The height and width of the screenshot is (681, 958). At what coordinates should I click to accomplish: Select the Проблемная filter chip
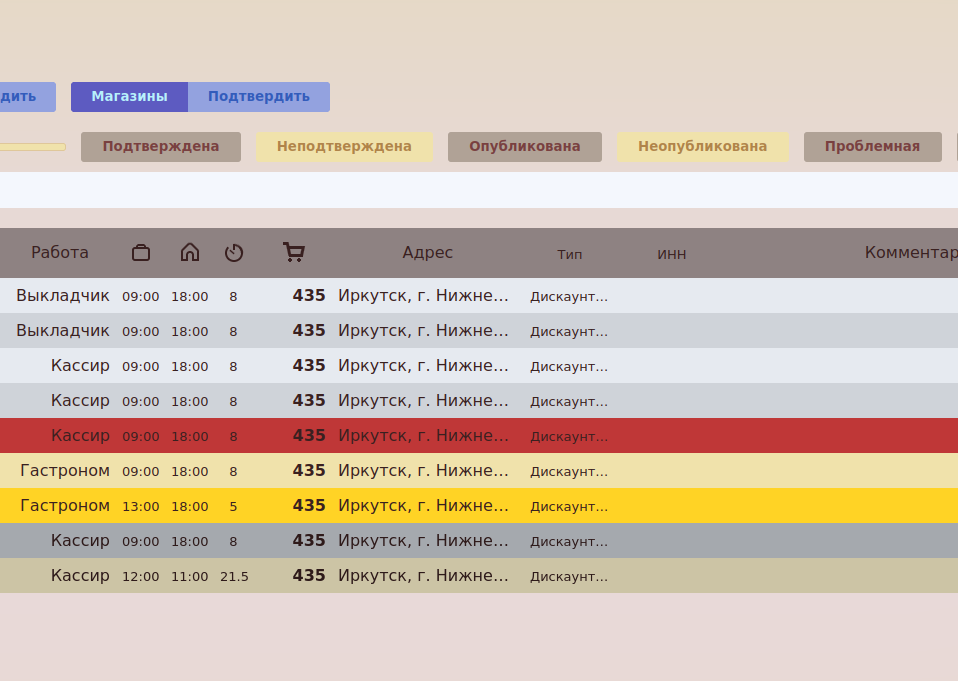[x=872, y=147]
